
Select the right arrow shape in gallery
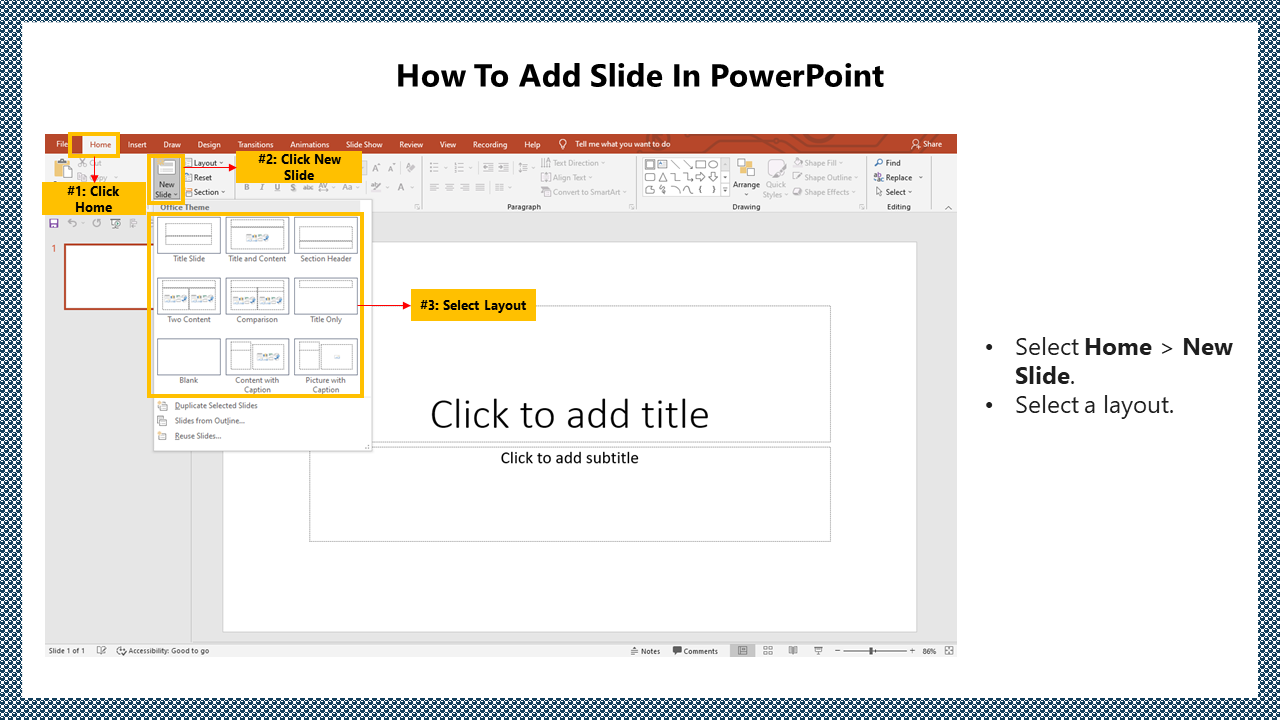click(x=700, y=177)
